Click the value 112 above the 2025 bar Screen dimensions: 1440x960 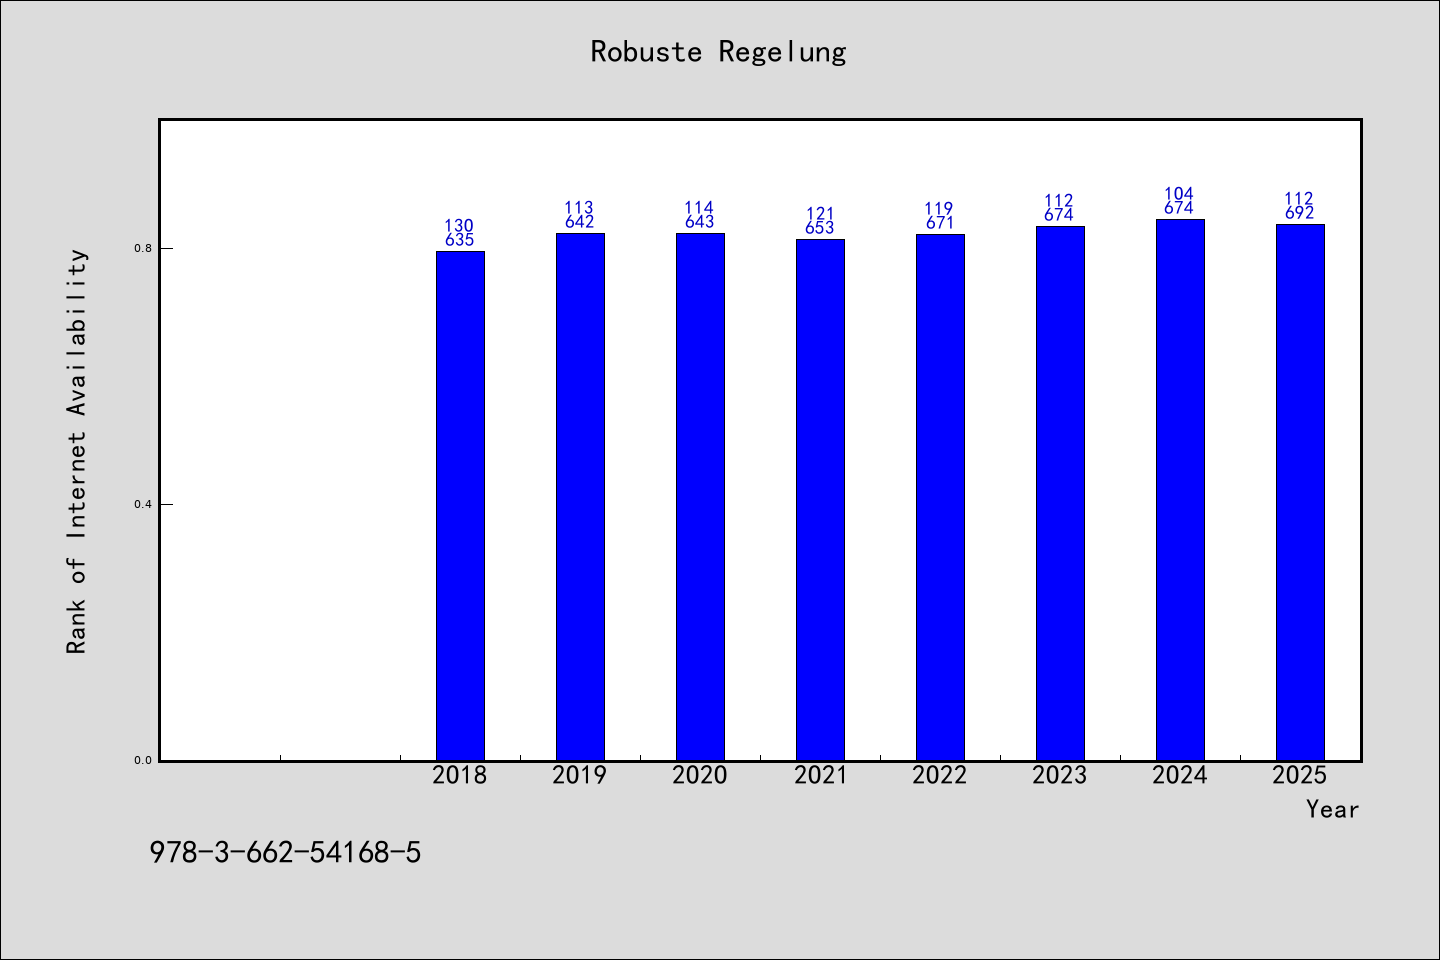pyautogui.click(x=1300, y=199)
